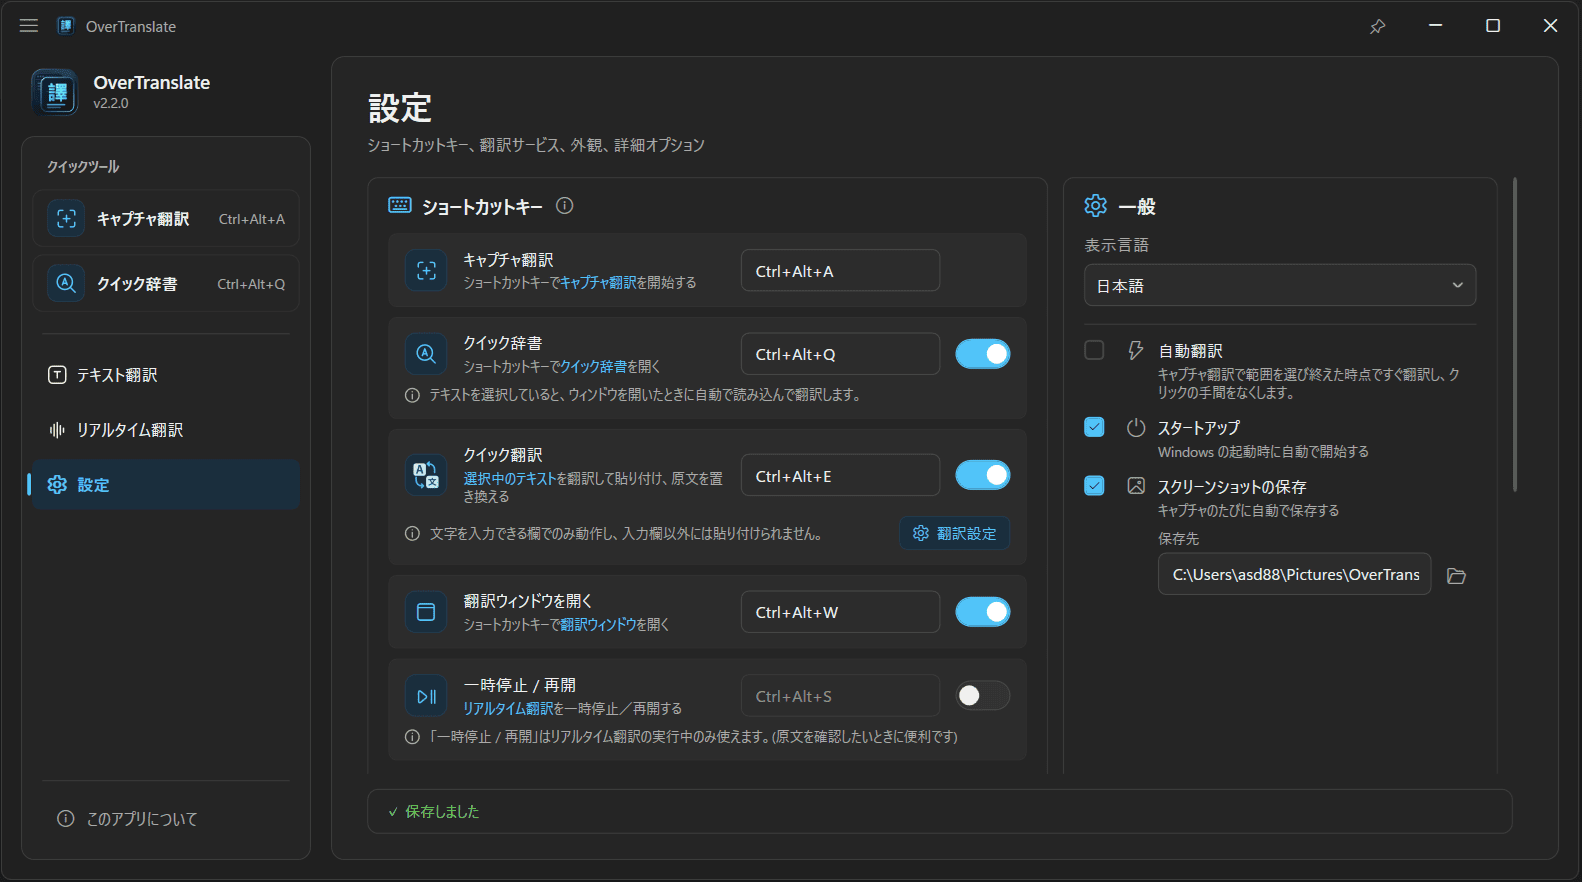Launch クイック辞書 quick tool in sidebar
Viewport: 1582px width, 882px height.
(x=166, y=284)
